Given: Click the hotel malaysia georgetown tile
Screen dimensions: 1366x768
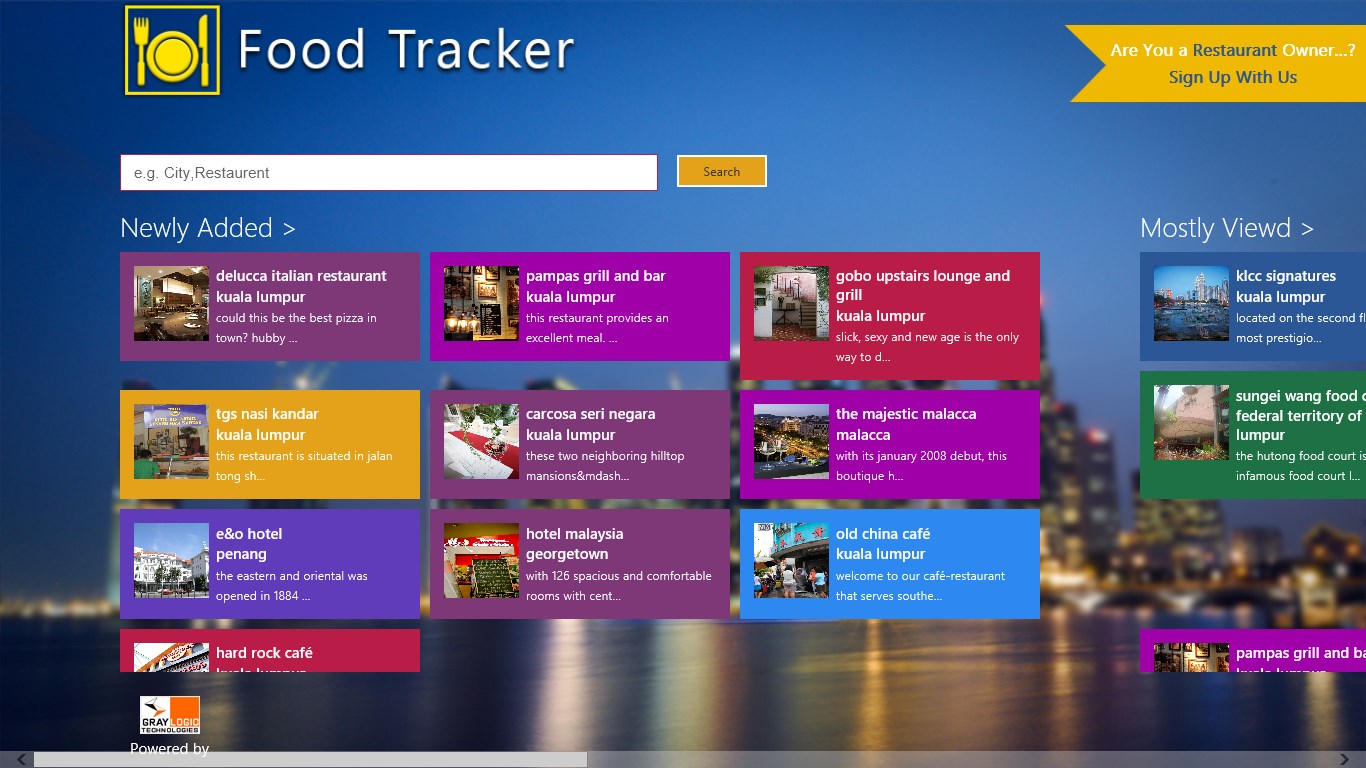Looking at the screenshot, I should click(580, 561).
